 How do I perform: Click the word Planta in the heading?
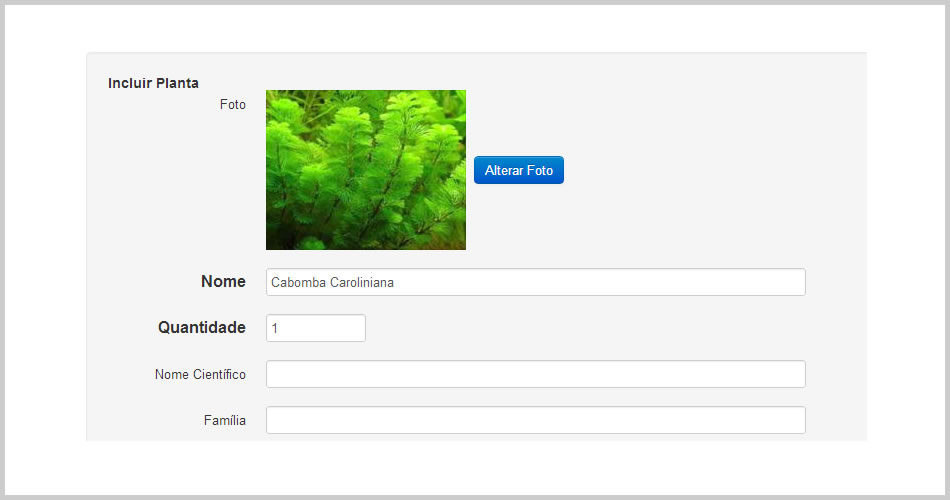pyautogui.click(x=177, y=83)
